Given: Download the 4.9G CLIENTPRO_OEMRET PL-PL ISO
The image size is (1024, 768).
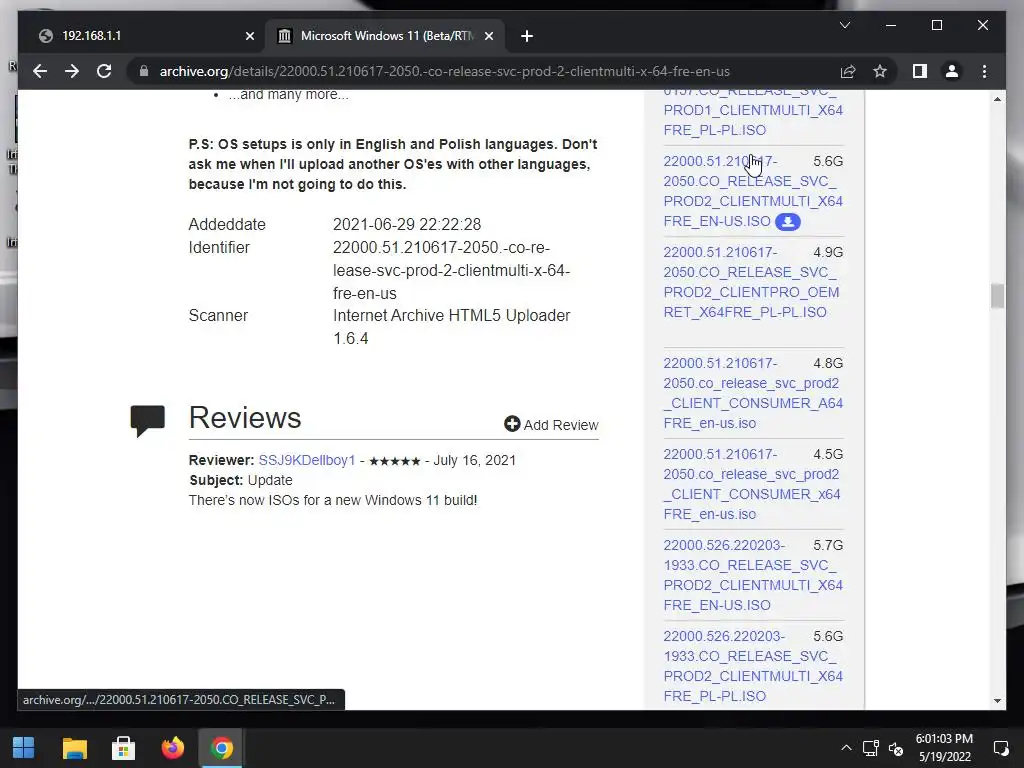Looking at the screenshot, I should [751, 282].
